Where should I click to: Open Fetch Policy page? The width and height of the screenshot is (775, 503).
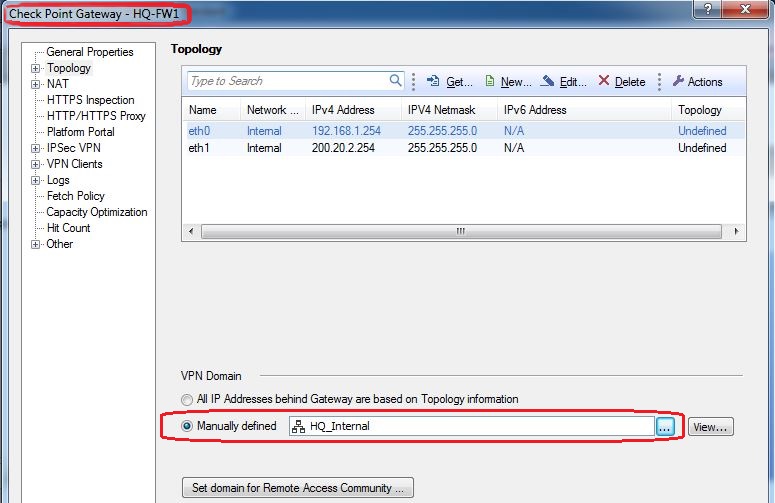click(76, 196)
